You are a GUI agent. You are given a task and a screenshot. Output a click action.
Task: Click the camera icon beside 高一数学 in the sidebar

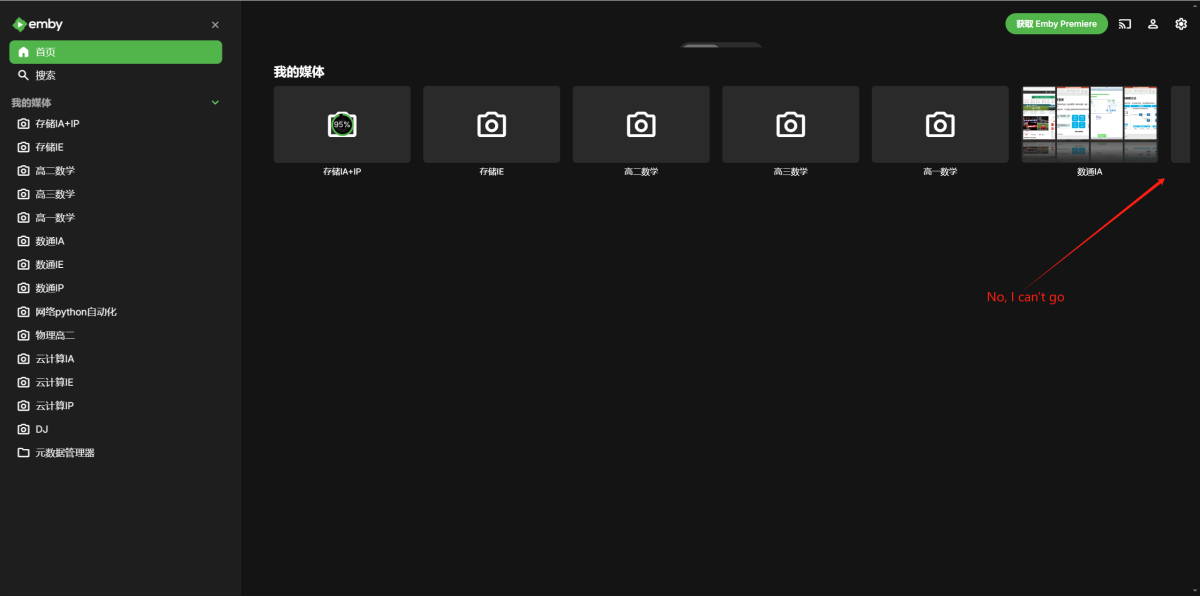[x=23, y=218]
